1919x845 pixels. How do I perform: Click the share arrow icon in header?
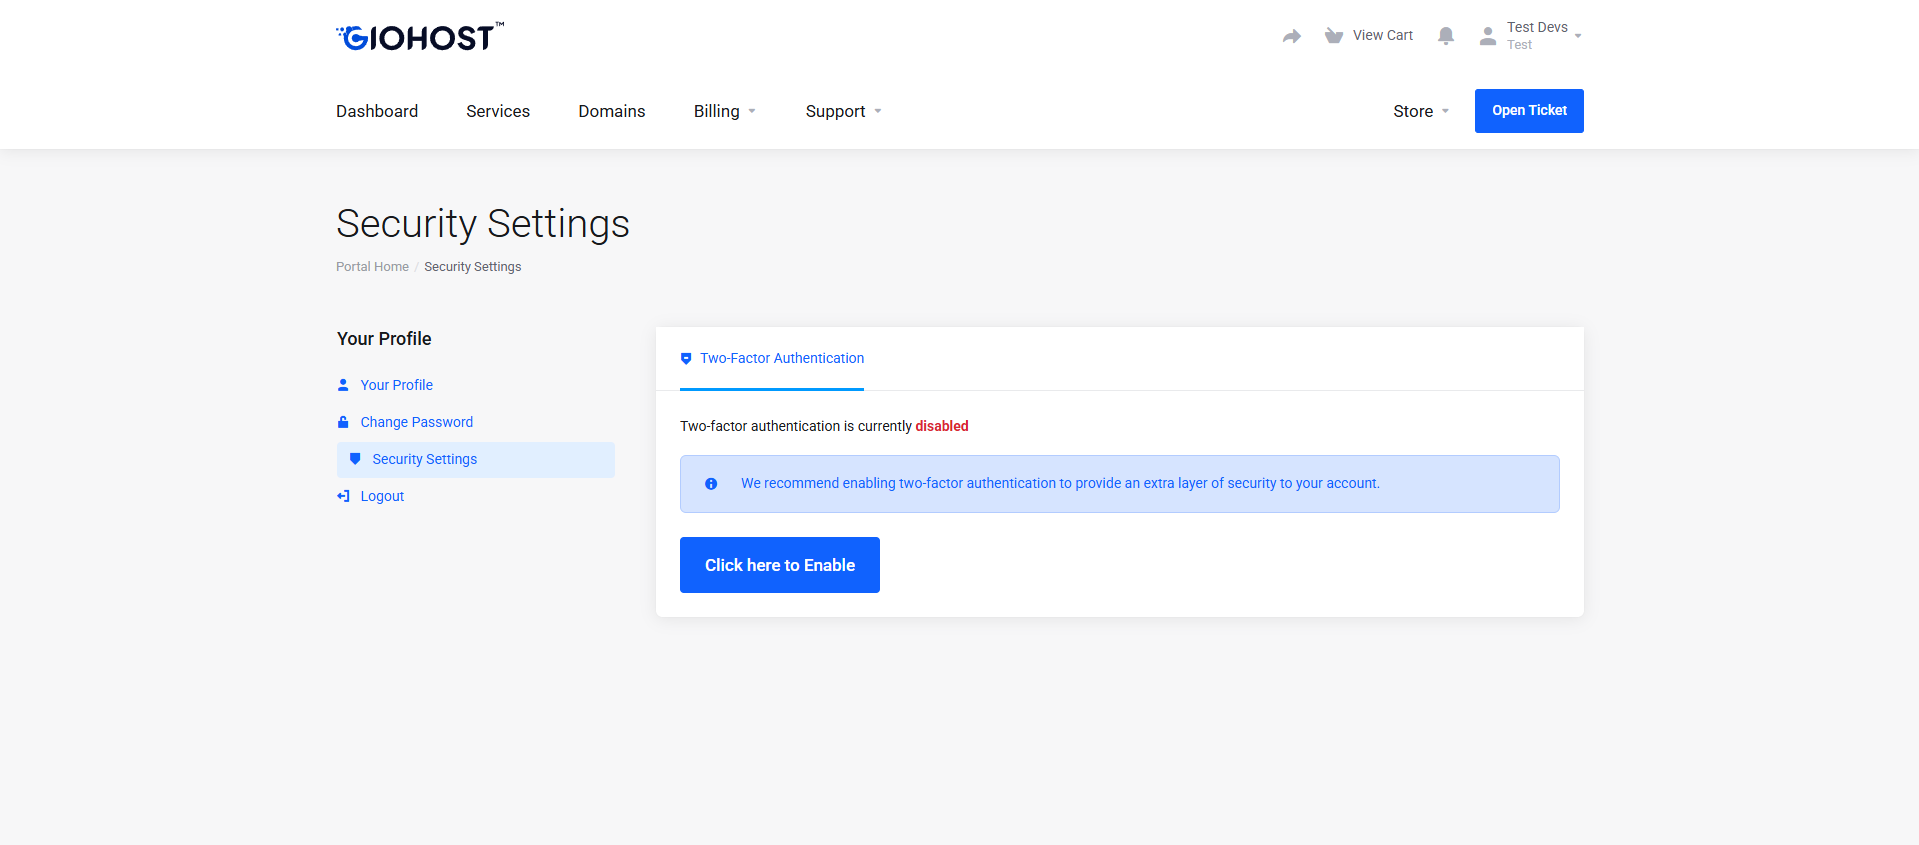pos(1292,36)
